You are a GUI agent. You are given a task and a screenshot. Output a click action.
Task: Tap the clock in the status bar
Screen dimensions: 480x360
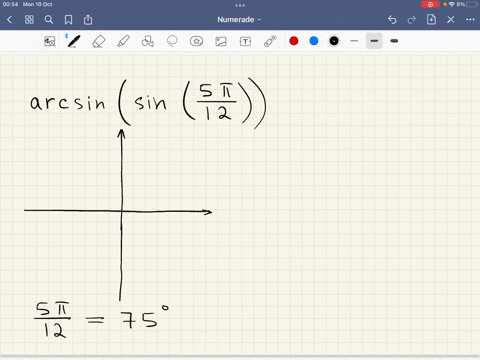(x=10, y=4)
